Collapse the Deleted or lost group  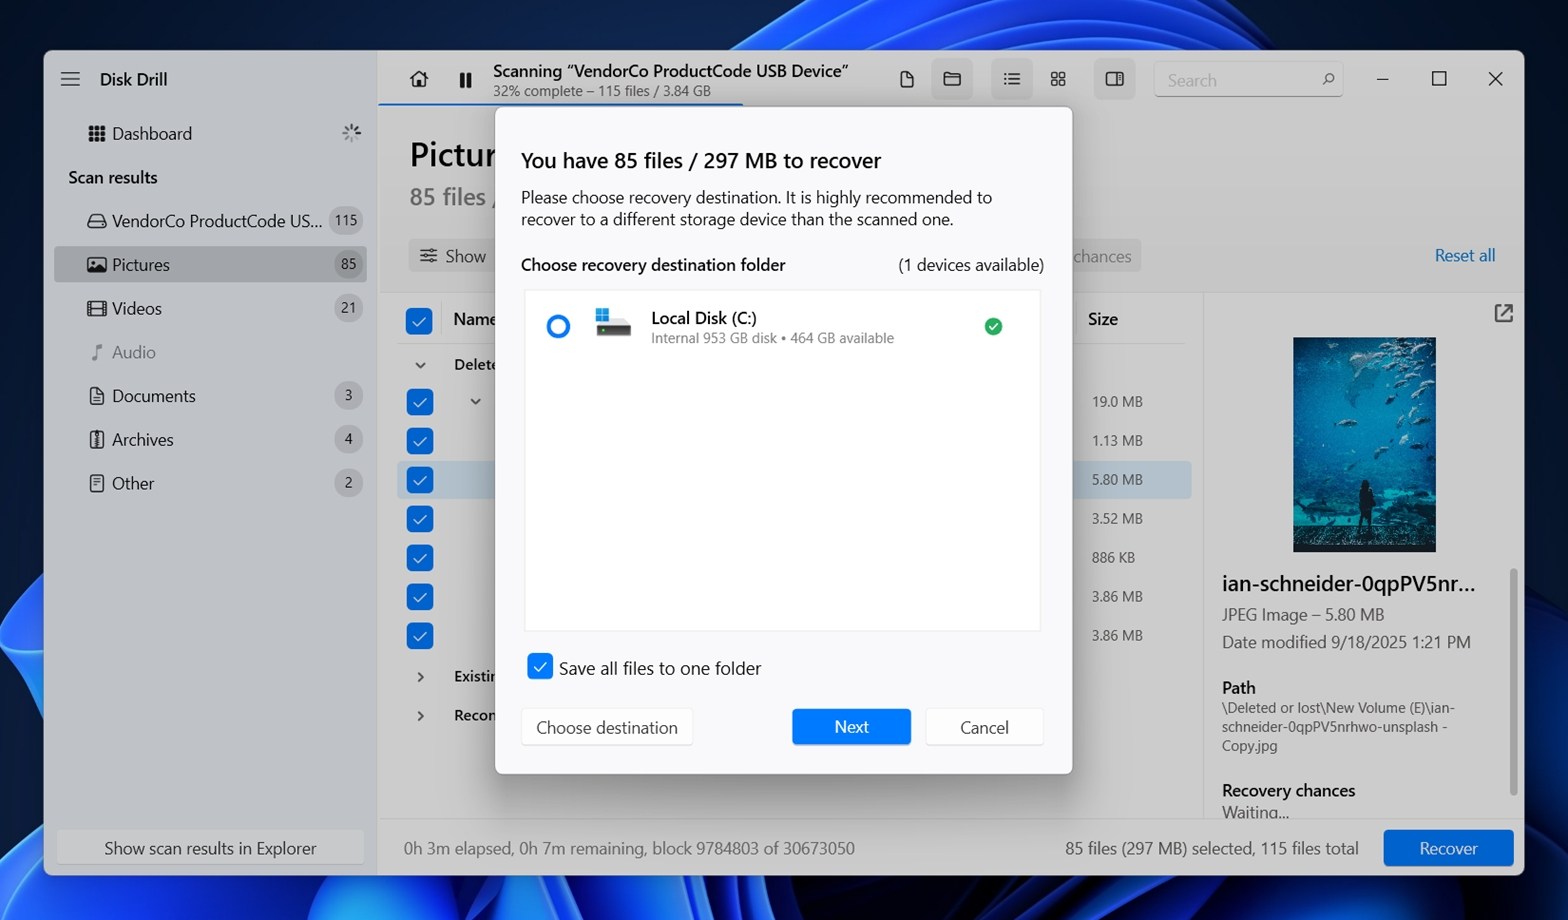tap(421, 365)
